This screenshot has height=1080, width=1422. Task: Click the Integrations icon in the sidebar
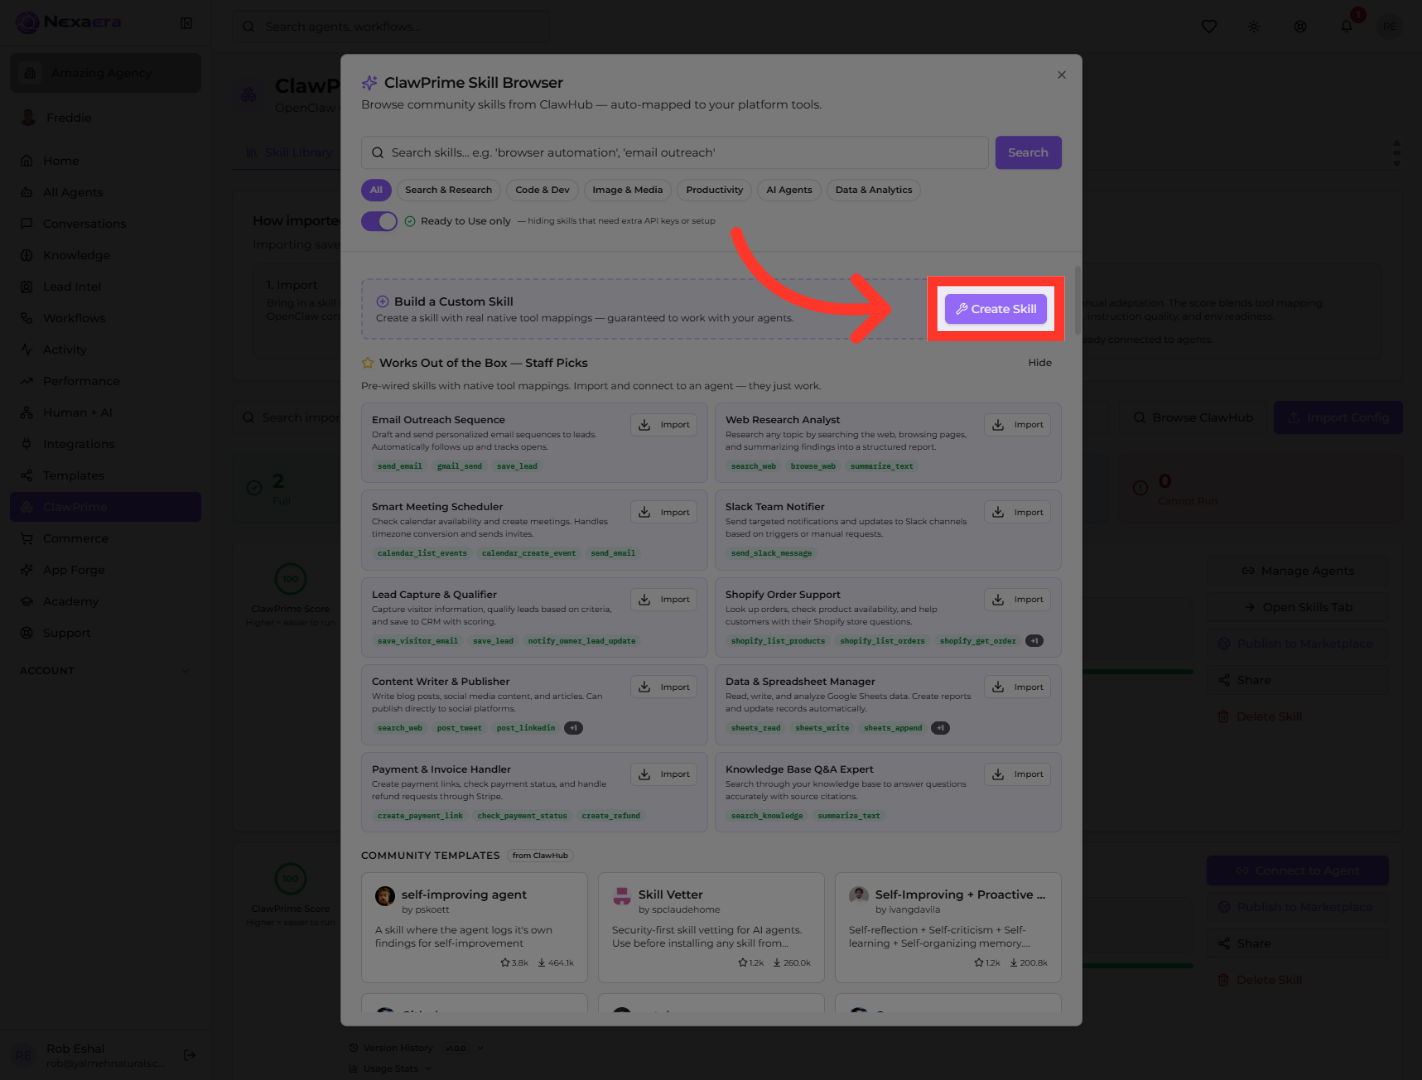coord(27,444)
